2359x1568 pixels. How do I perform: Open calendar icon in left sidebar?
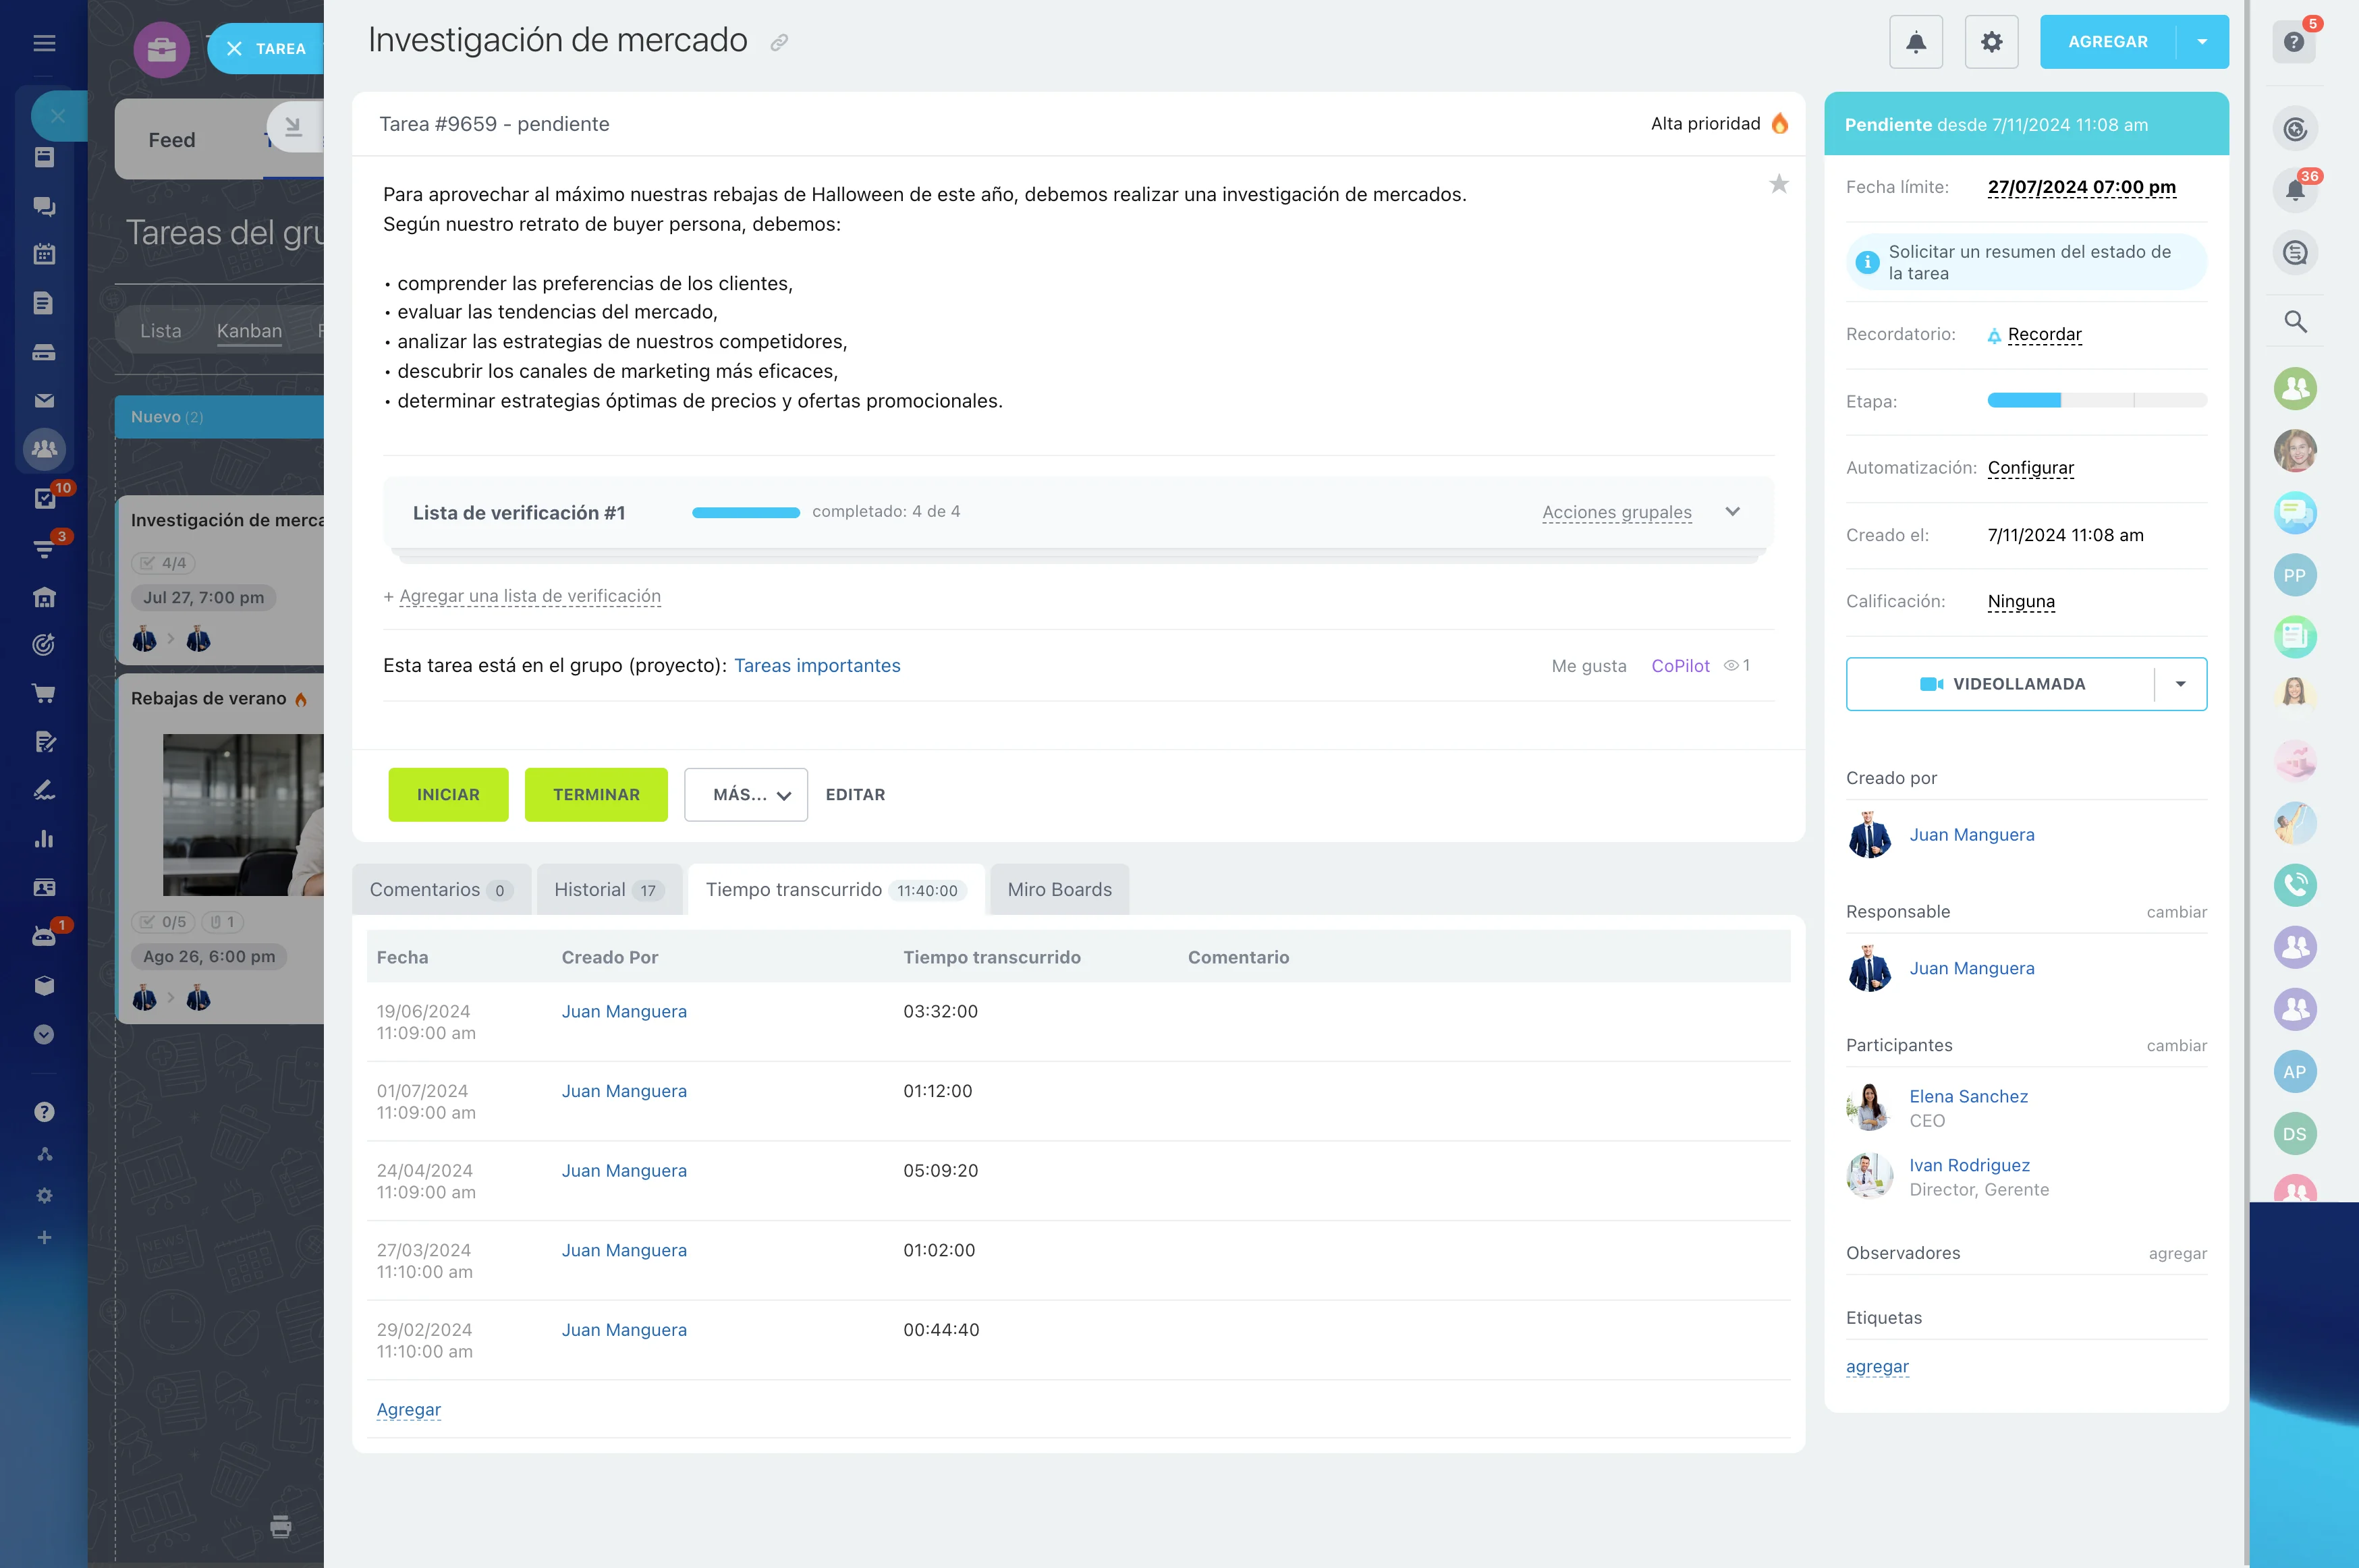(x=44, y=254)
